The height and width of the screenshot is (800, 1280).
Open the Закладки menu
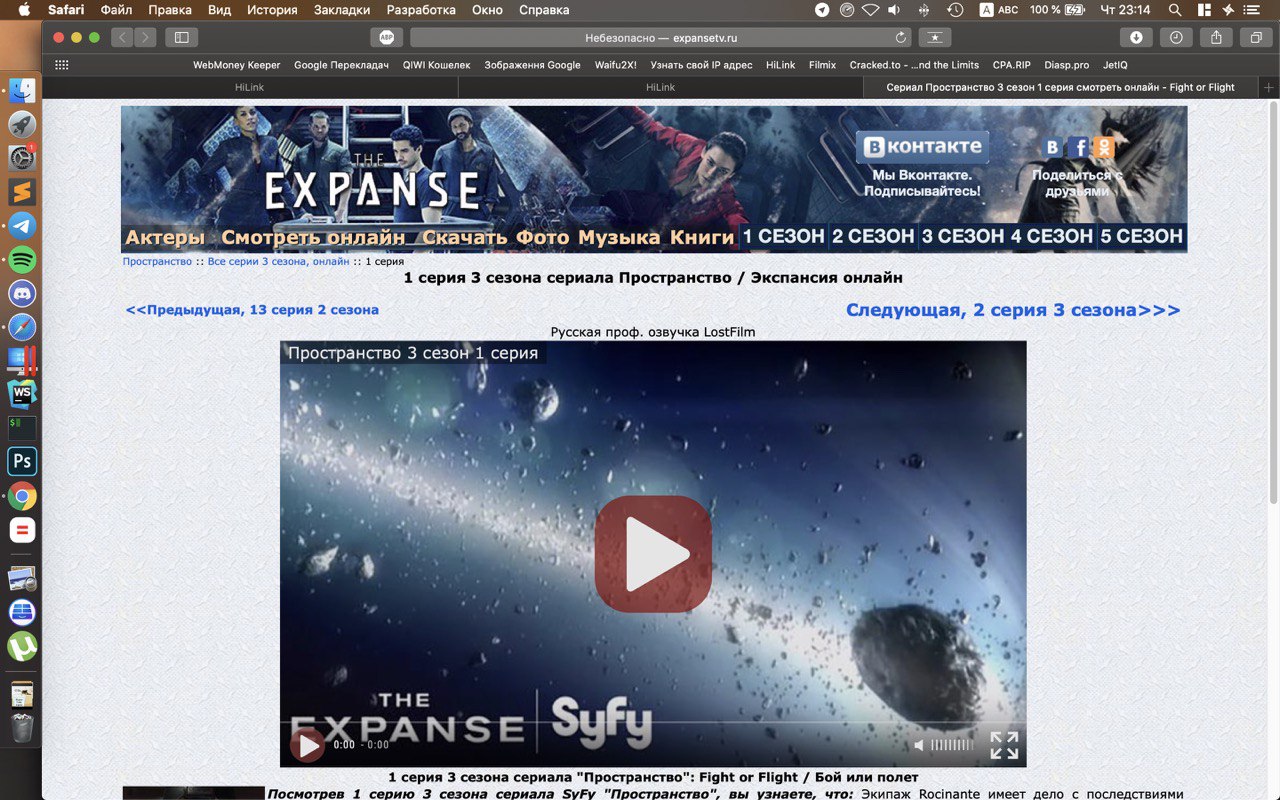click(x=341, y=10)
